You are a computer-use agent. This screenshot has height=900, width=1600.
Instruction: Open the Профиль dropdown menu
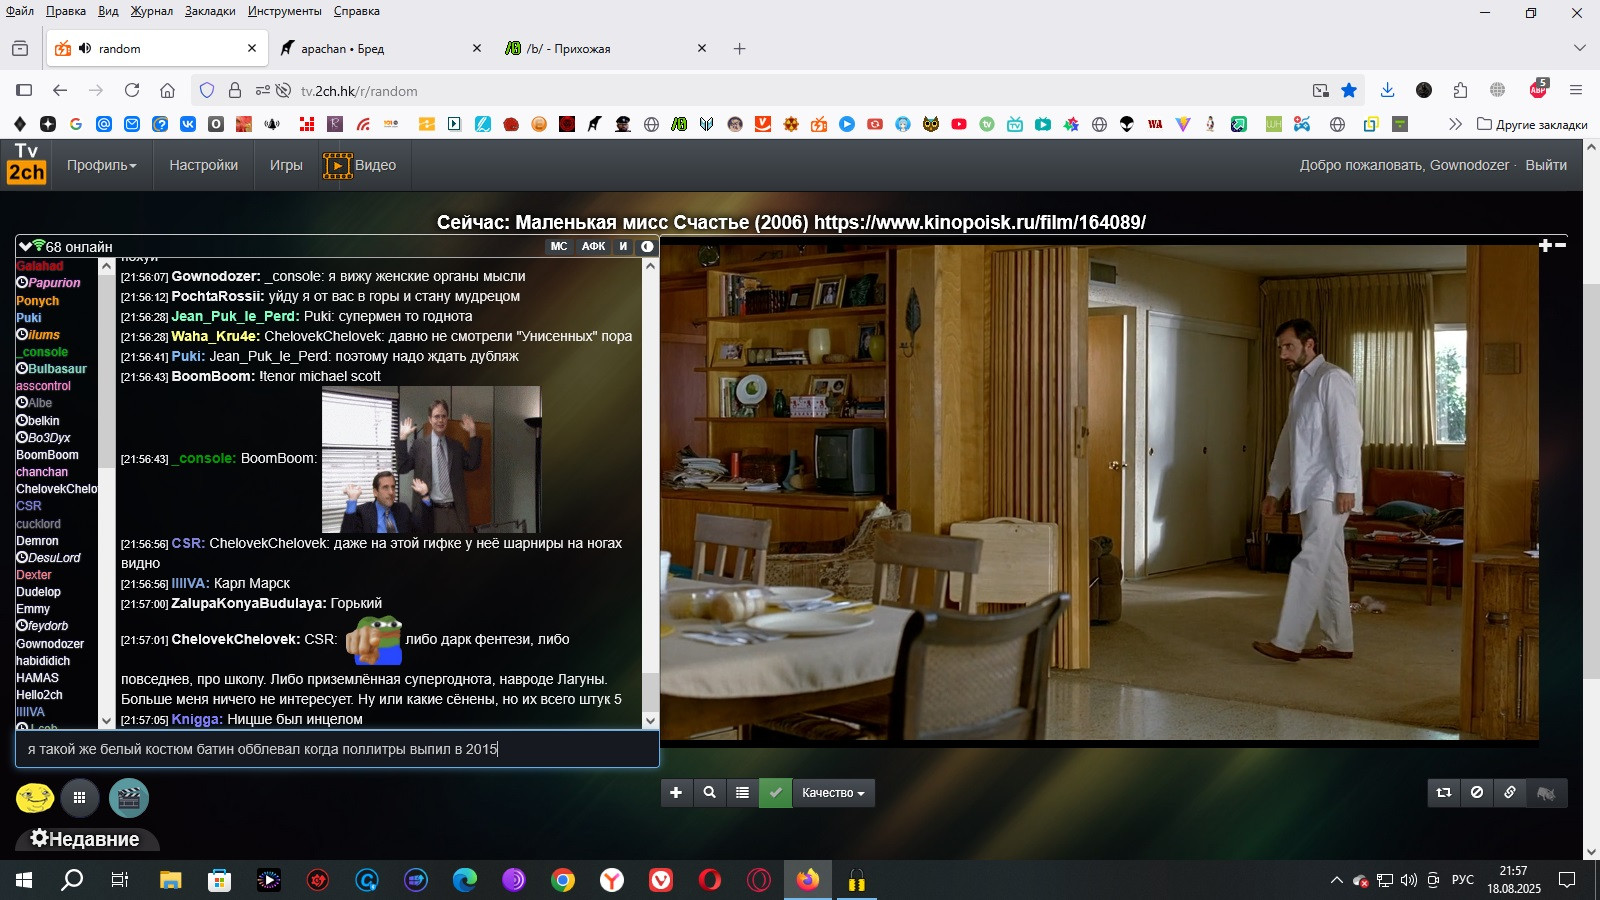(x=101, y=165)
